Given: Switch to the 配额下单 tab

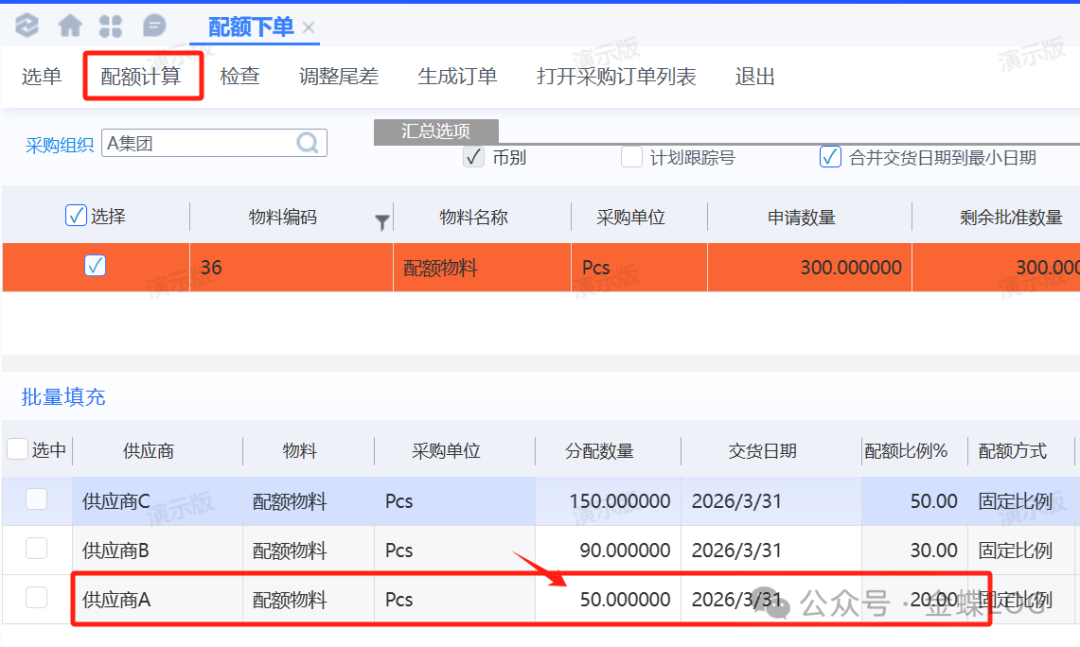Looking at the screenshot, I should (x=250, y=28).
